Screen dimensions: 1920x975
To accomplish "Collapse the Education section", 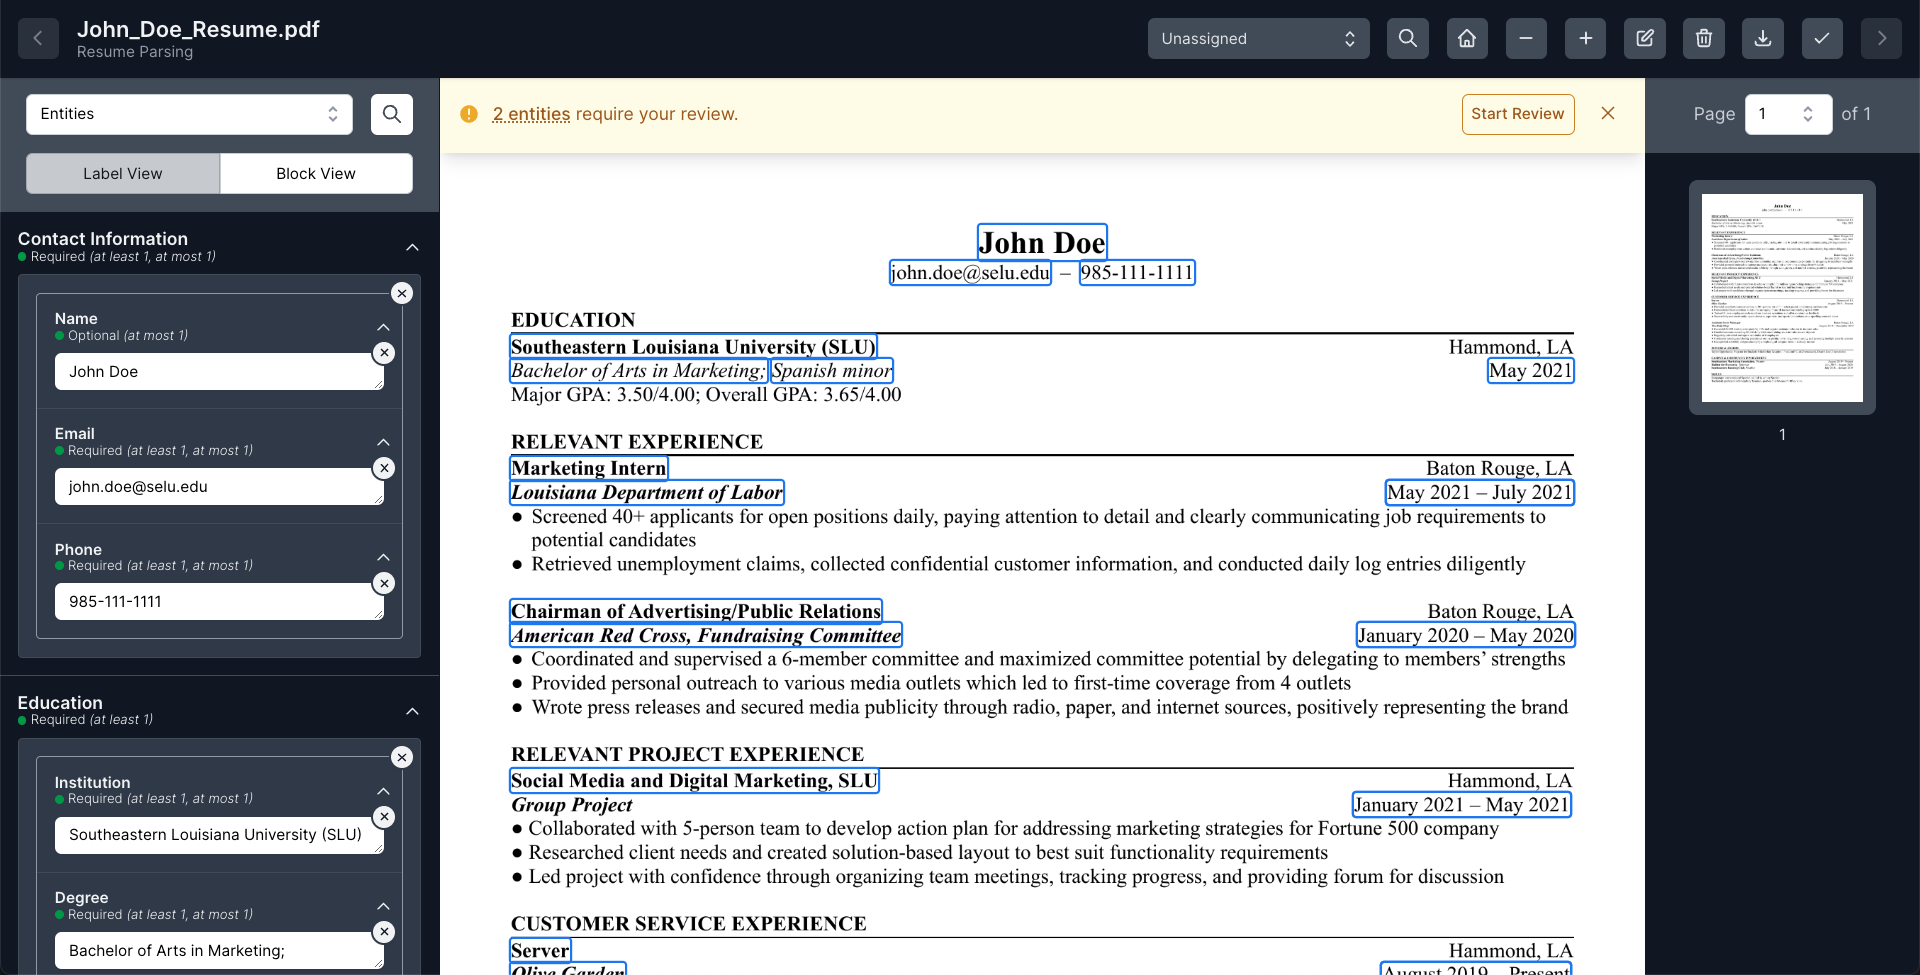I will (x=412, y=711).
